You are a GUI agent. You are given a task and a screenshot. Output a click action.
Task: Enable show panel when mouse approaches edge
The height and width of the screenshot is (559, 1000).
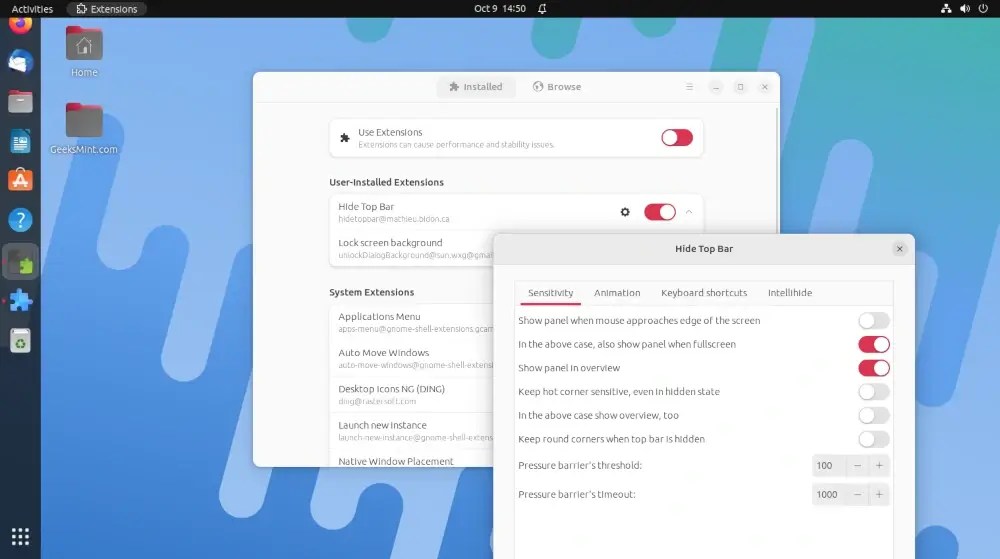(874, 321)
